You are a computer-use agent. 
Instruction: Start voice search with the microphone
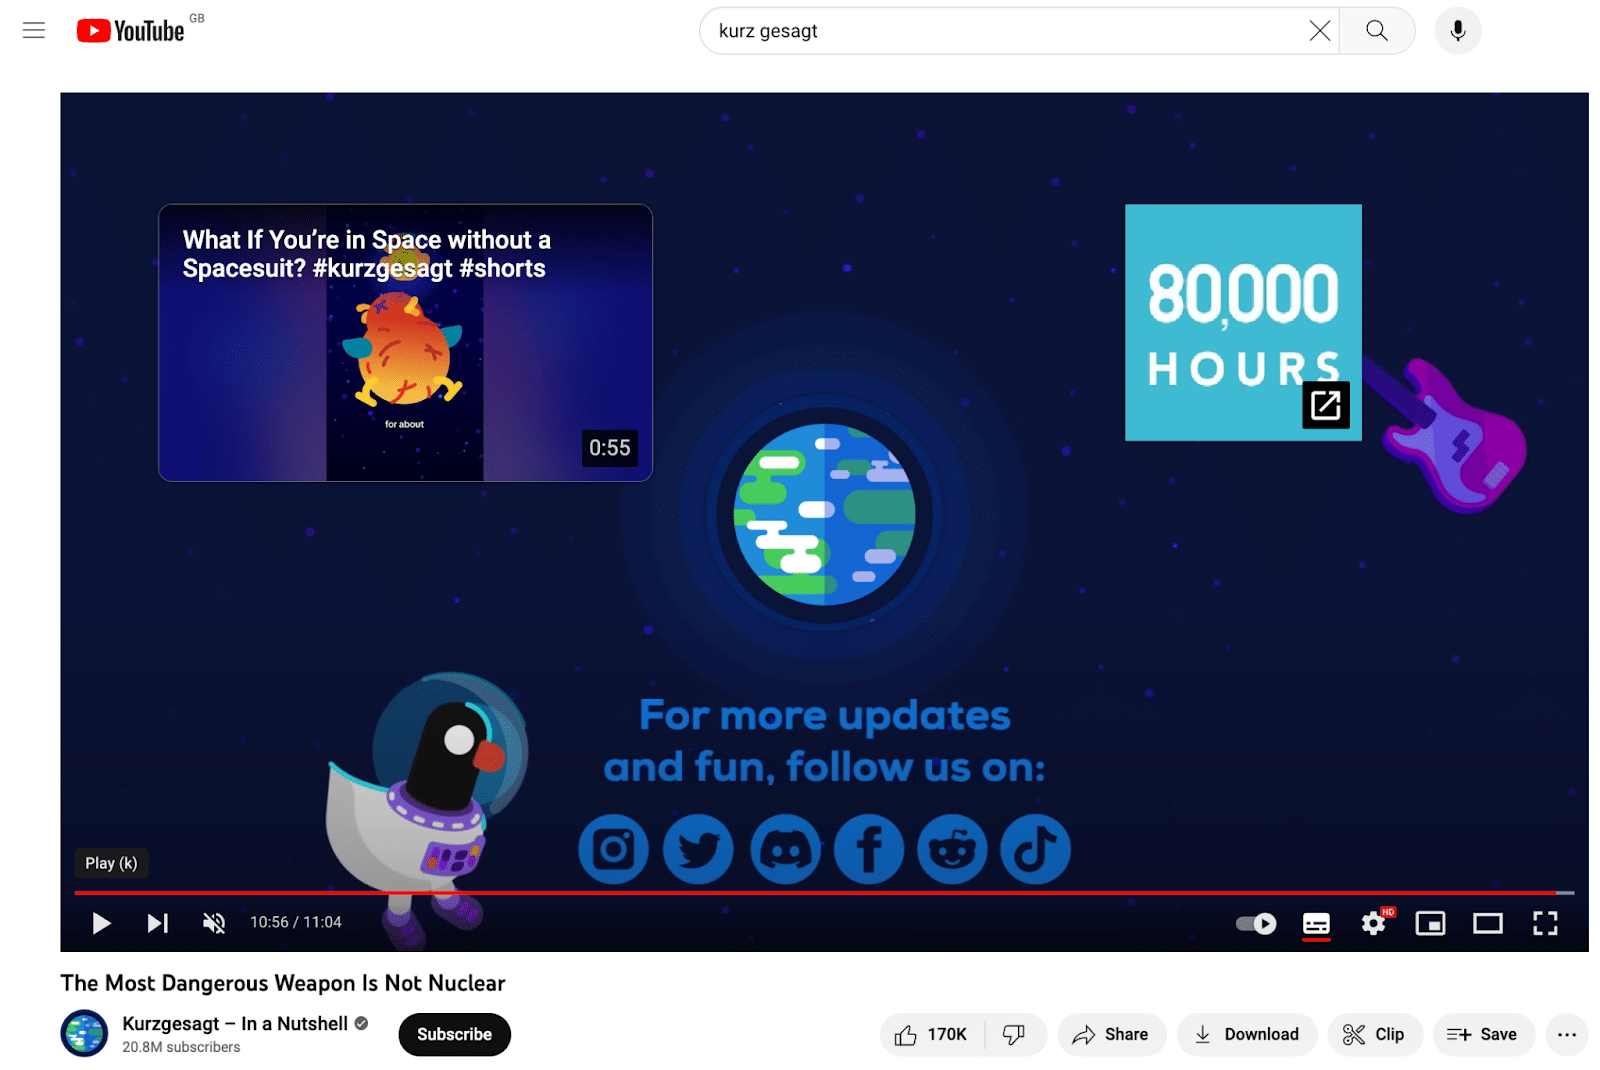(1458, 31)
